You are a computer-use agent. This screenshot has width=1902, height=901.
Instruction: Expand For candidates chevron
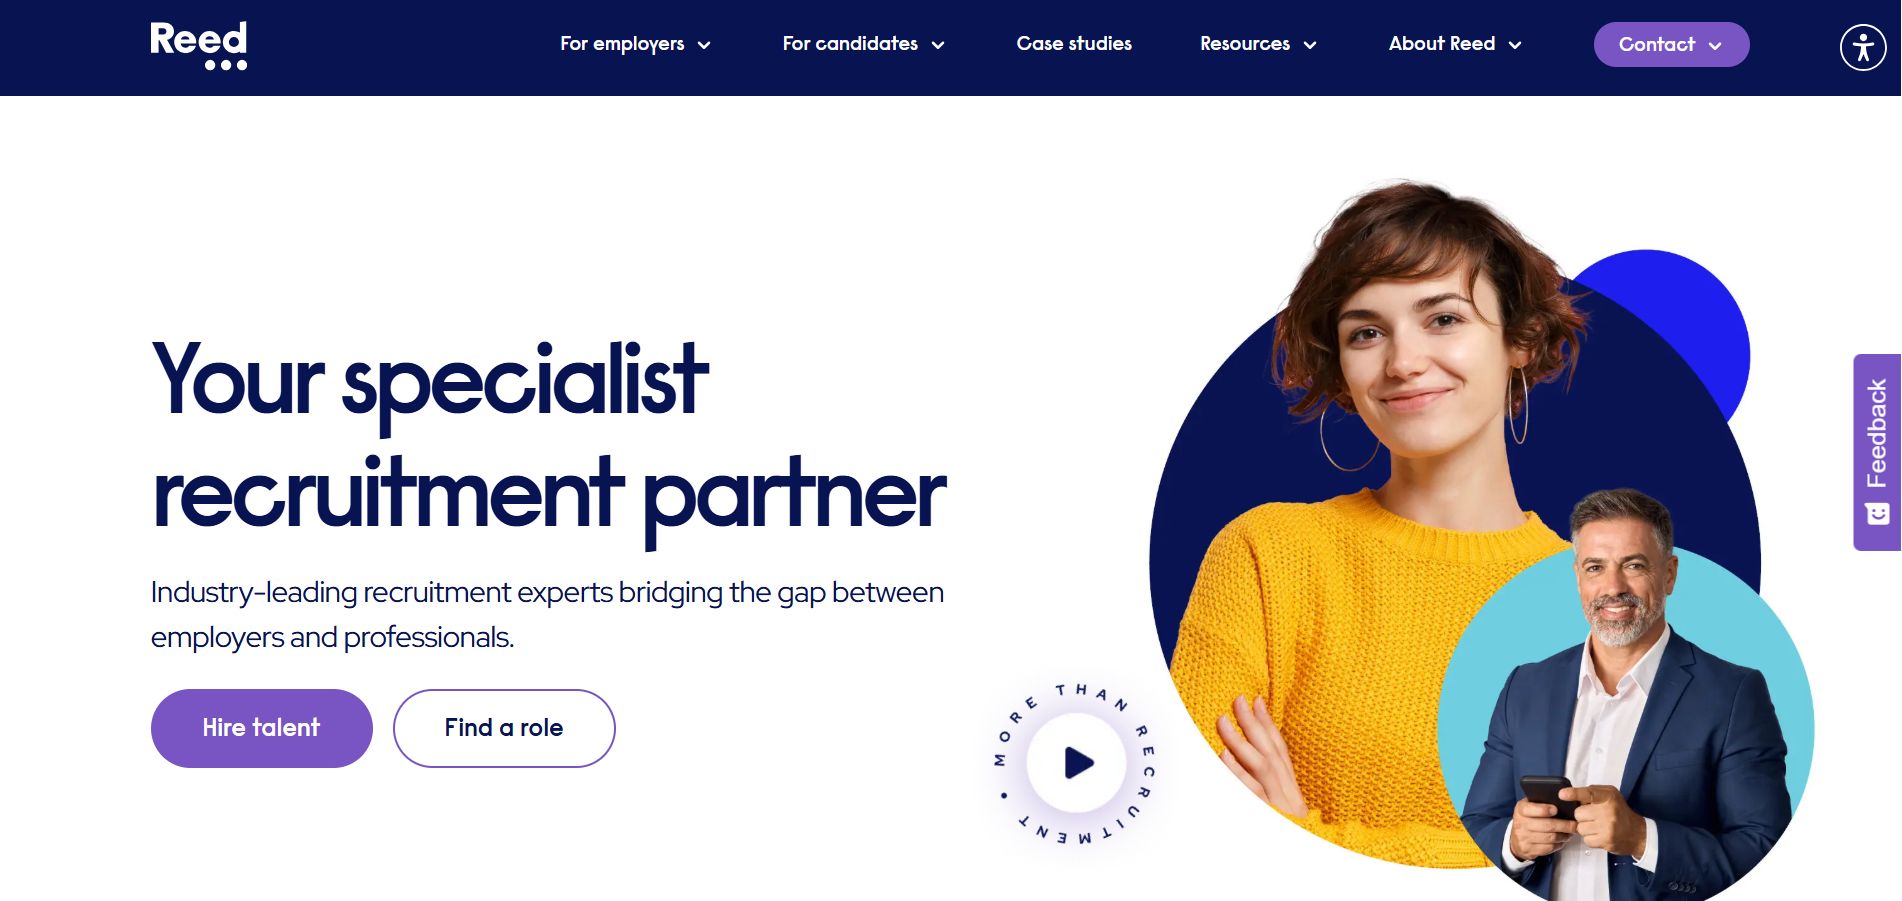[938, 45]
